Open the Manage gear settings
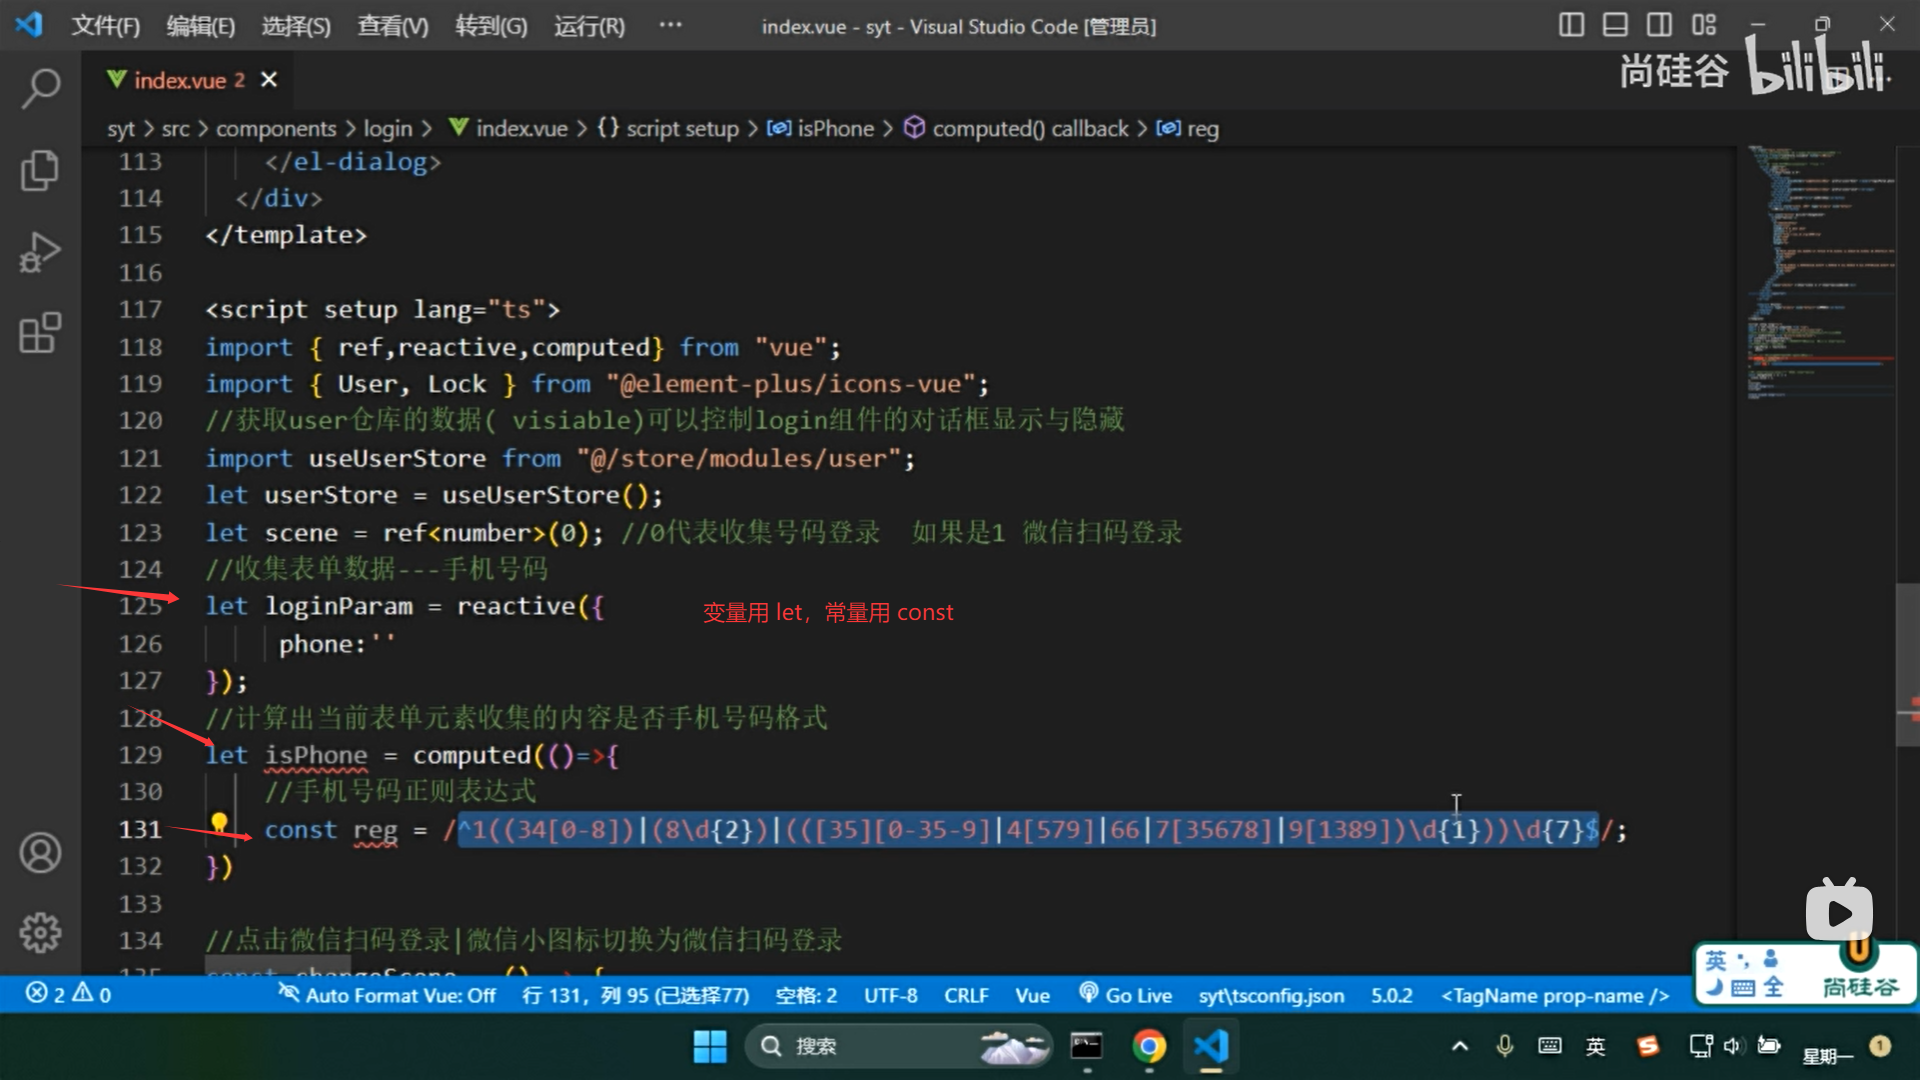The image size is (1920, 1080). 40,932
